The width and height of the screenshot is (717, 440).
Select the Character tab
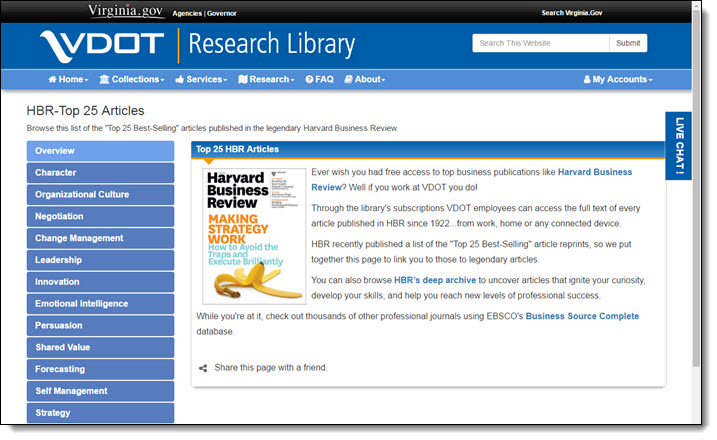(x=101, y=173)
